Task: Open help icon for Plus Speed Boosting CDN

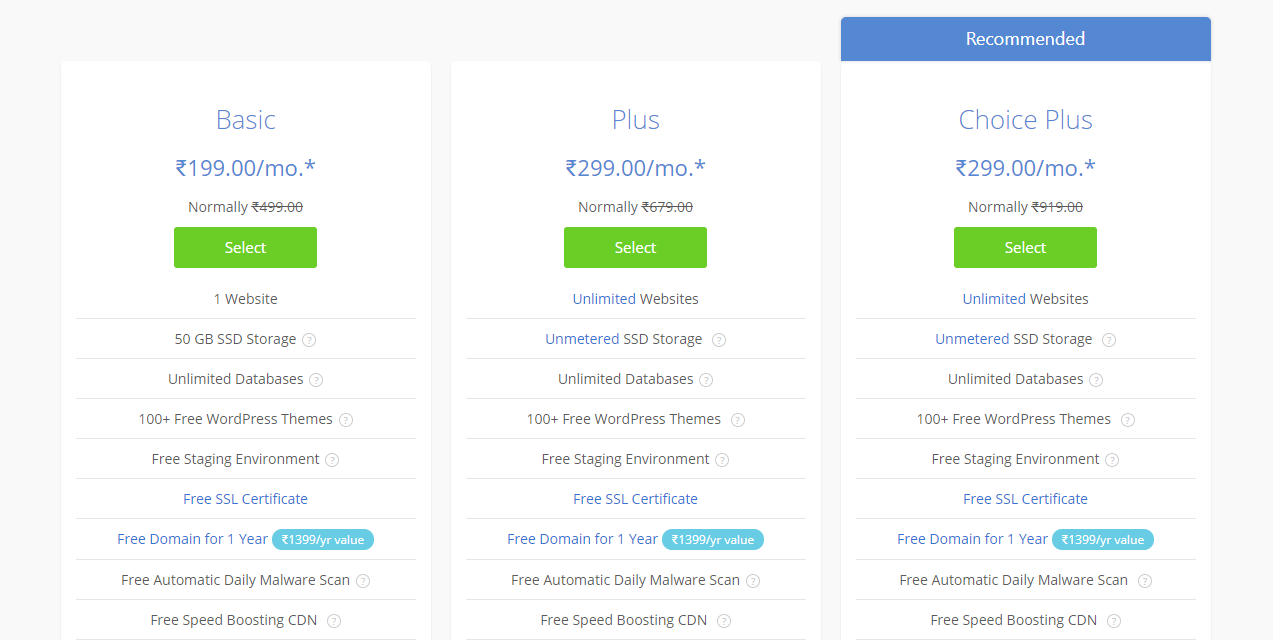Action: point(724,621)
